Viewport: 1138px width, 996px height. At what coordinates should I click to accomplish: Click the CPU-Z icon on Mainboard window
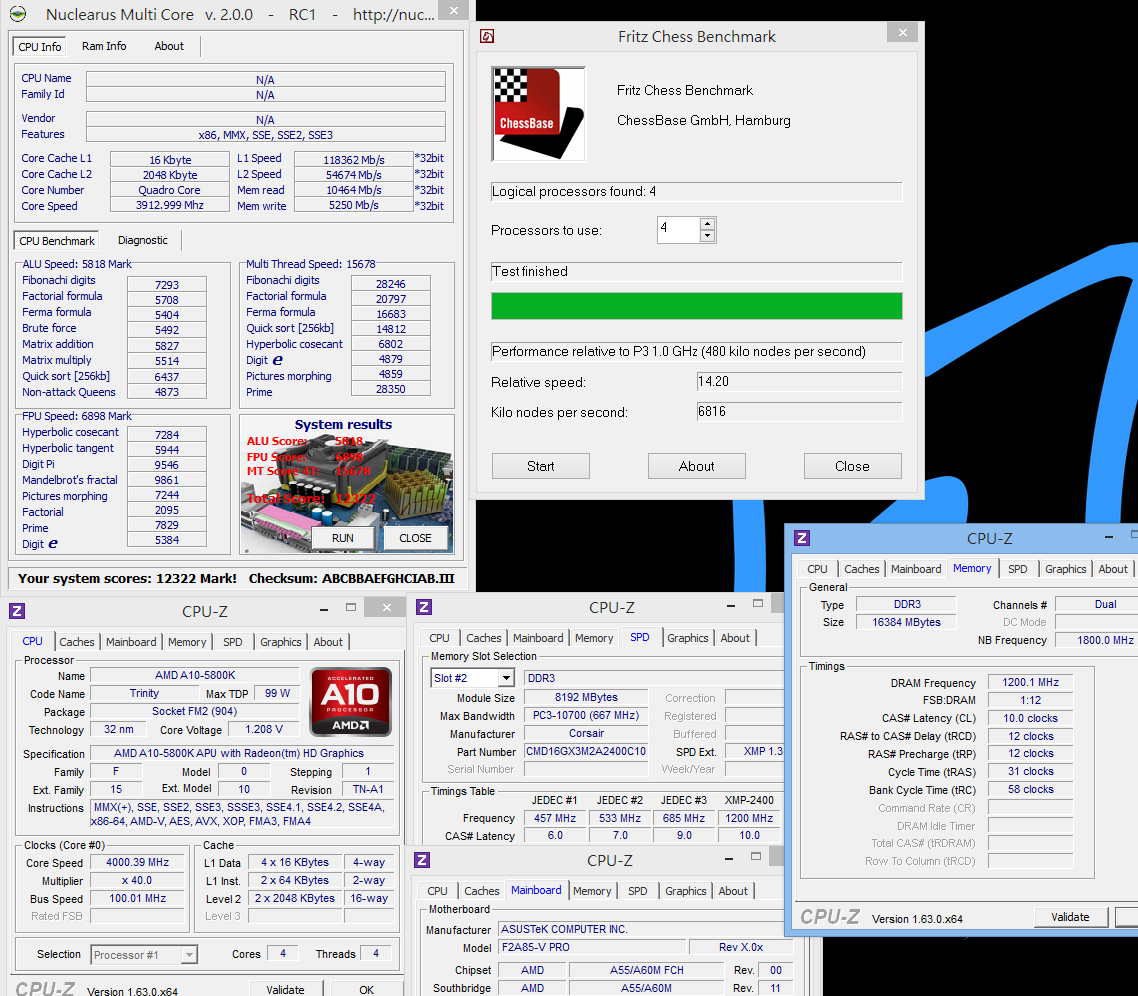tap(422, 860)
